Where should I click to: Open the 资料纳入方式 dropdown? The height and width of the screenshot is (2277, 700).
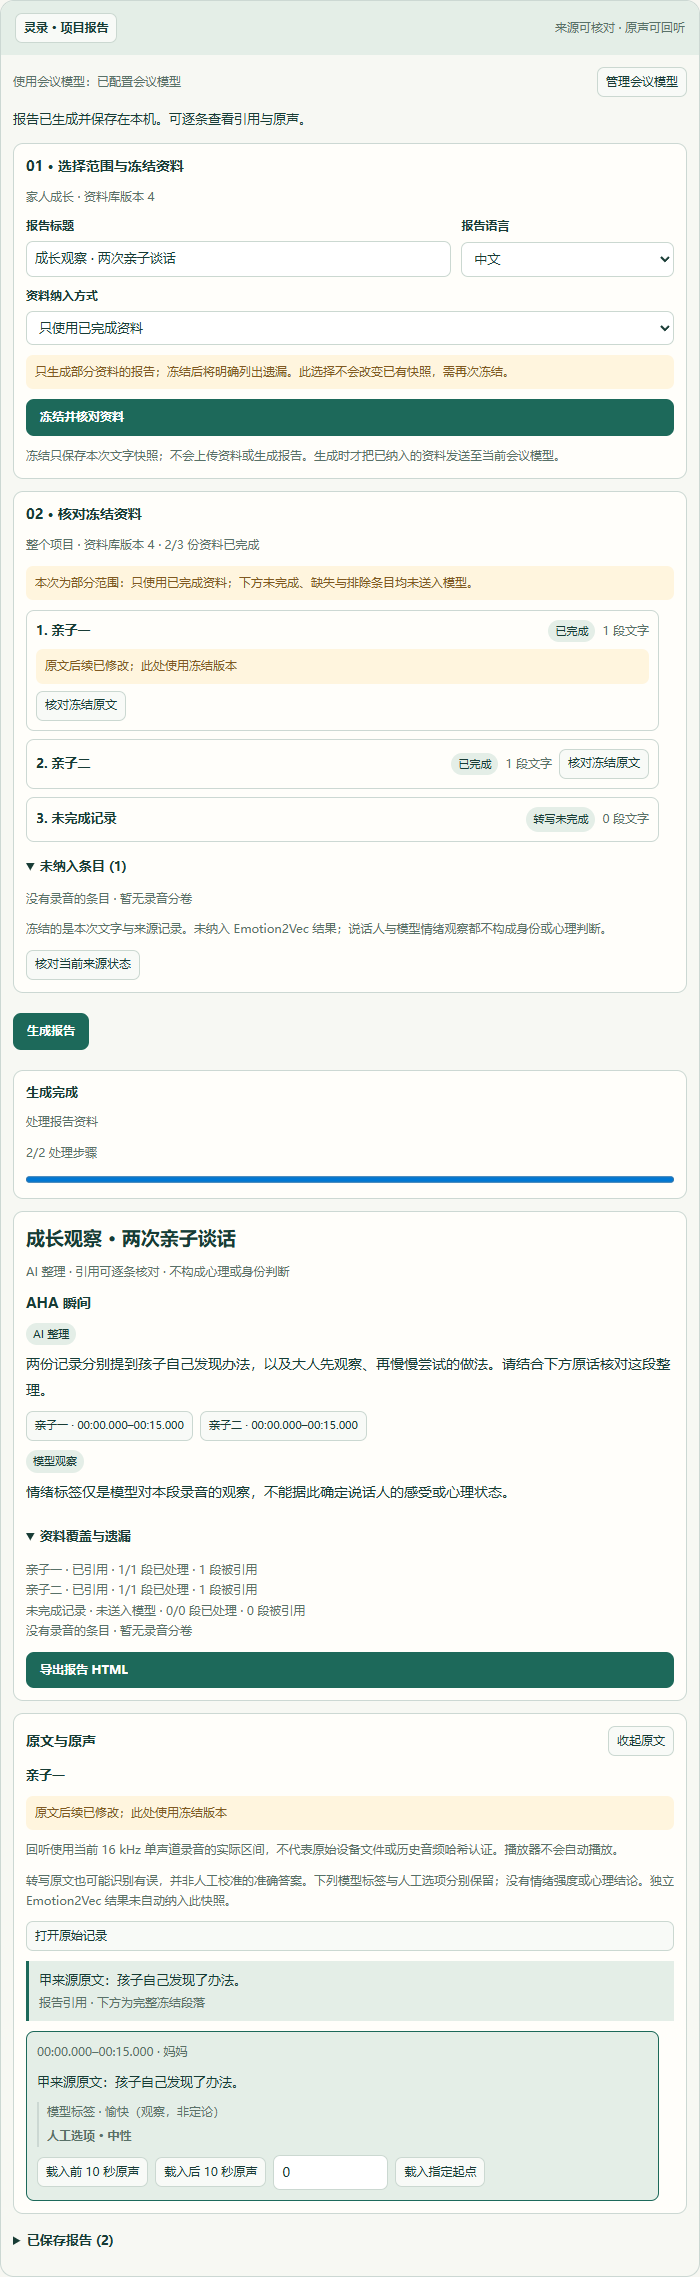pyautogui.click(x=350, y=328)
